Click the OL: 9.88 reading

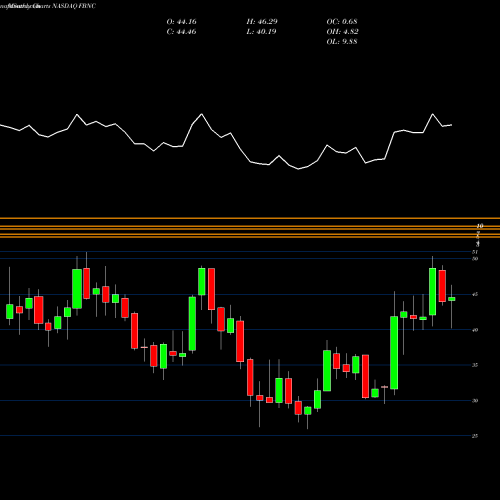342,42
